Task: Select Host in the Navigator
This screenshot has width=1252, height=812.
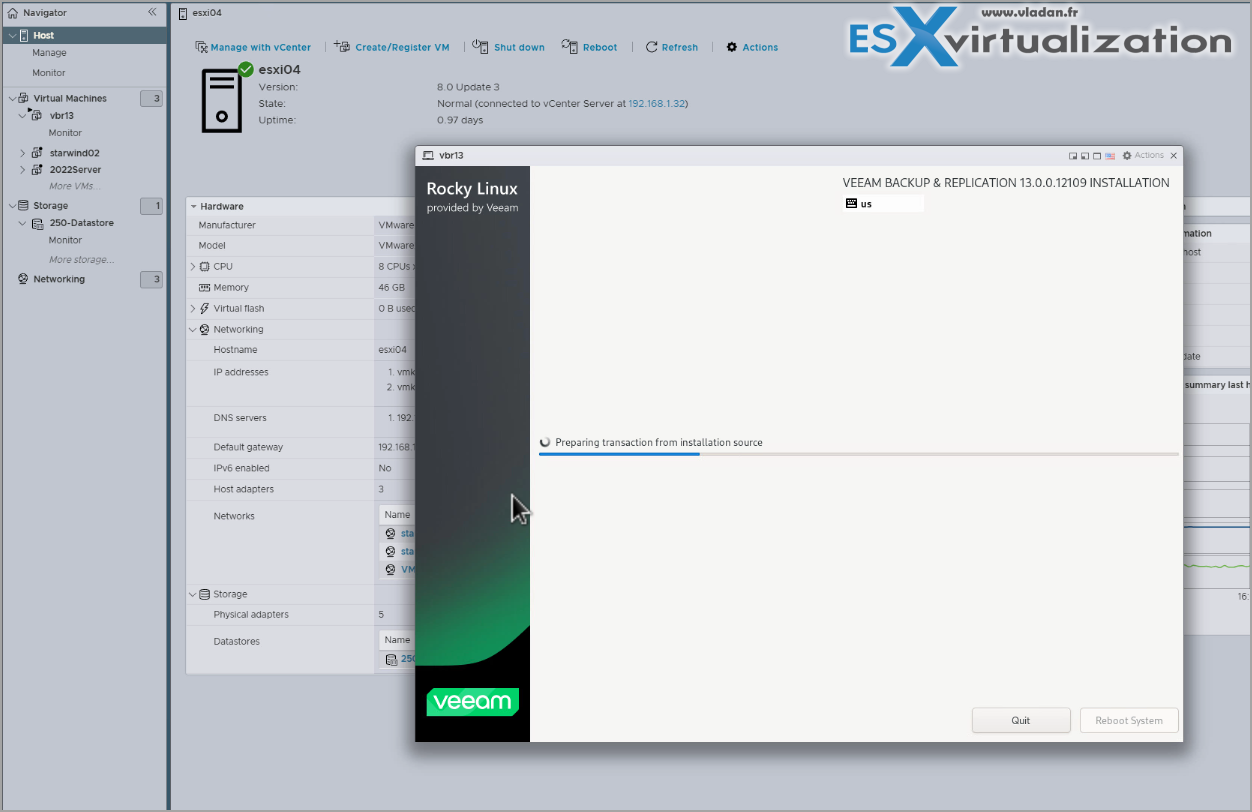Action: [83, 35]
